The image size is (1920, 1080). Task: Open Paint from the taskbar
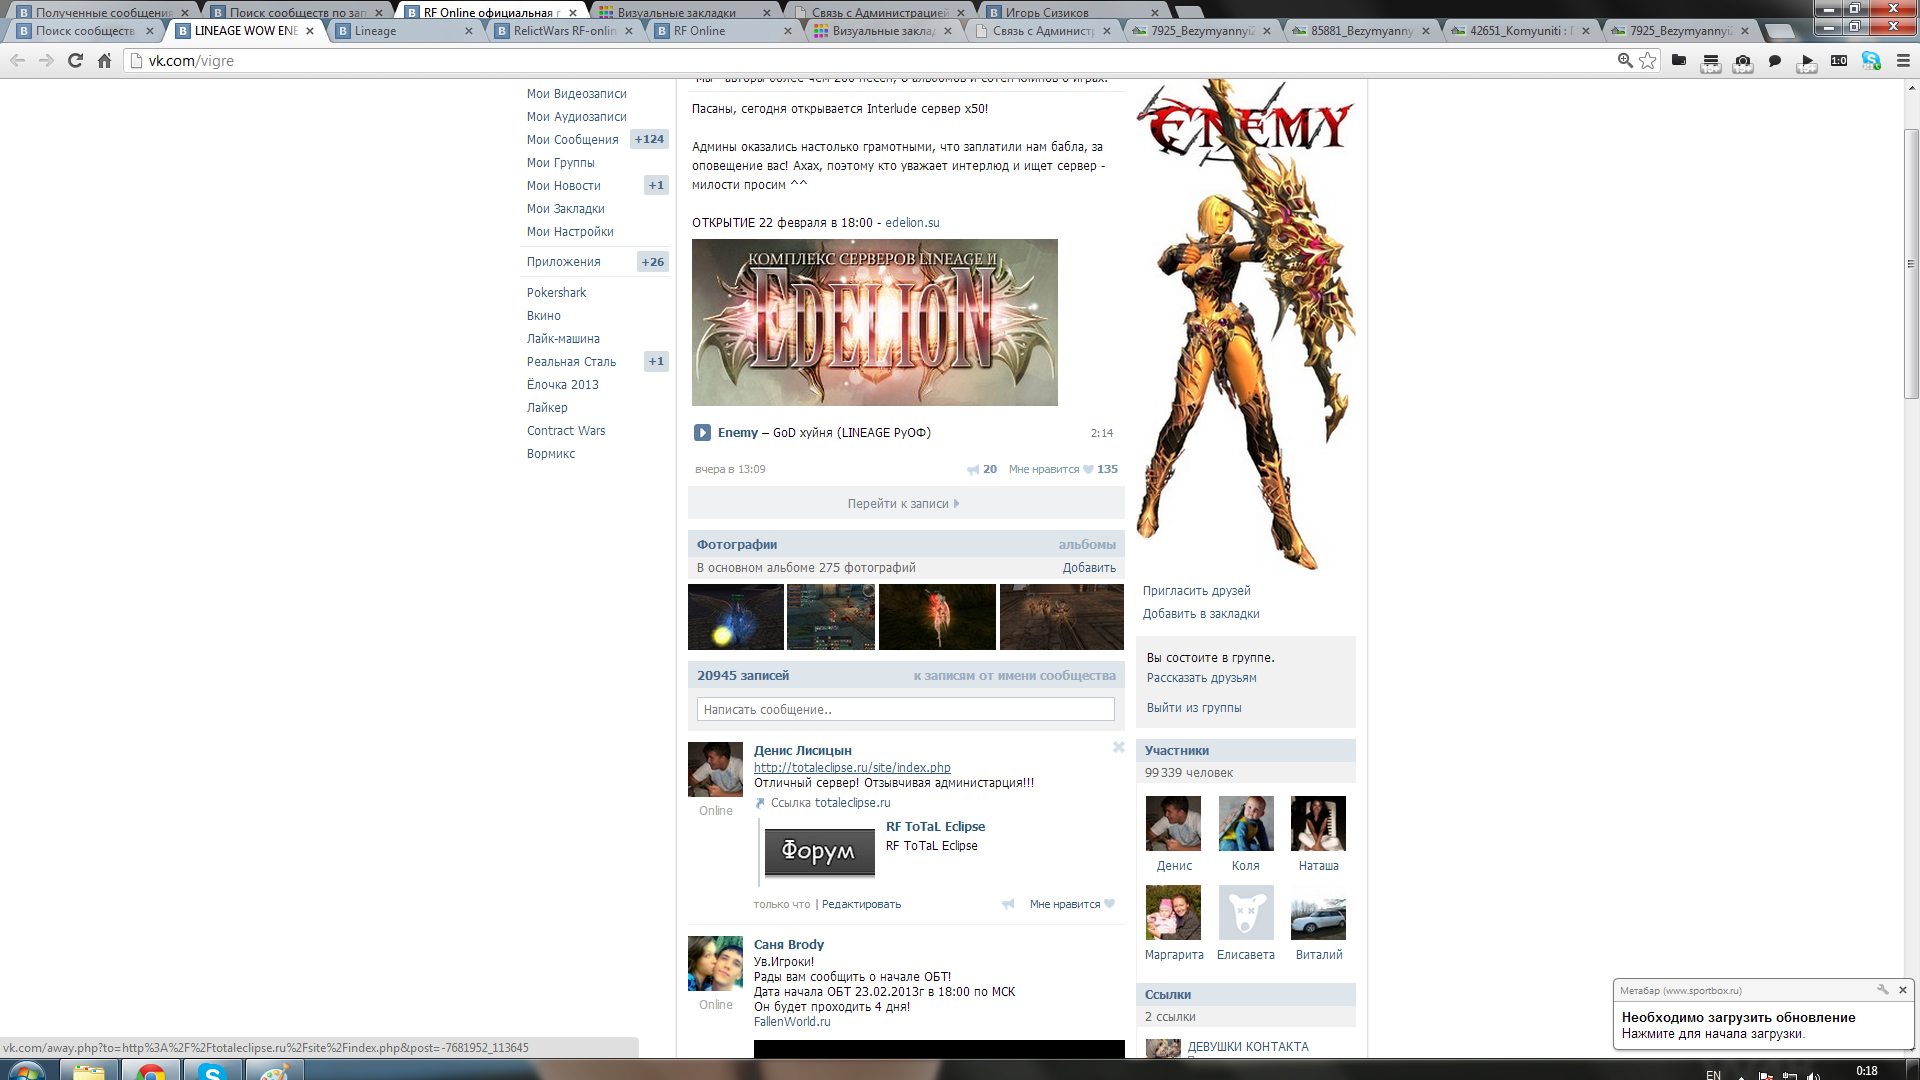(x=274, y=1071)
